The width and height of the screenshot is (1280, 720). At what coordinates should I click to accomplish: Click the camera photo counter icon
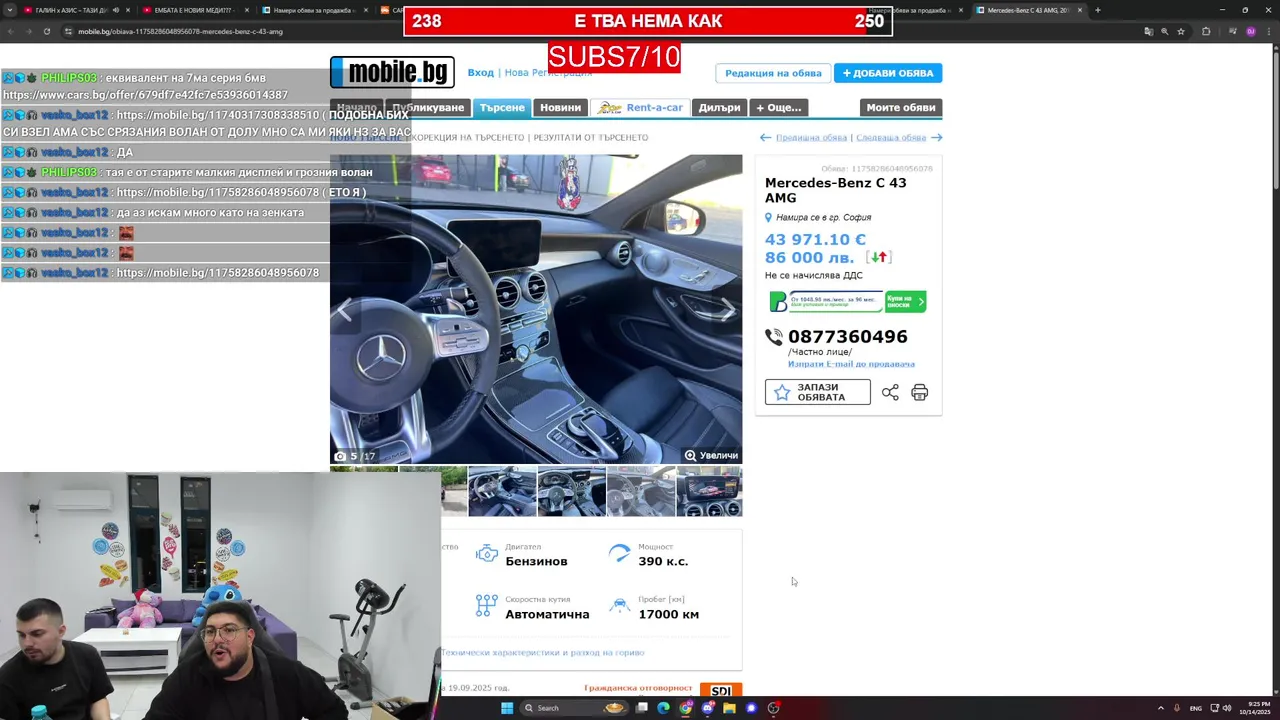pos(340,456)
